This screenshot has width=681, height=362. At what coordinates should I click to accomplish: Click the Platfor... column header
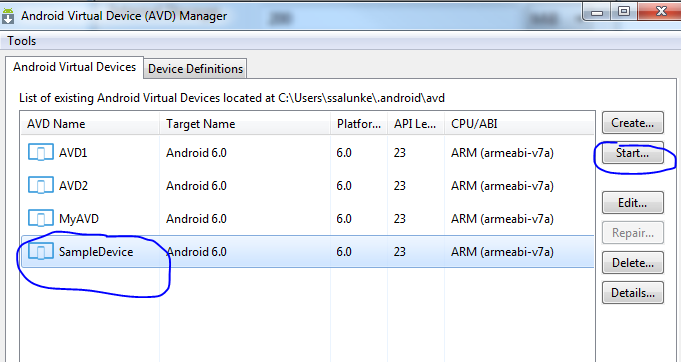(359, 124)
